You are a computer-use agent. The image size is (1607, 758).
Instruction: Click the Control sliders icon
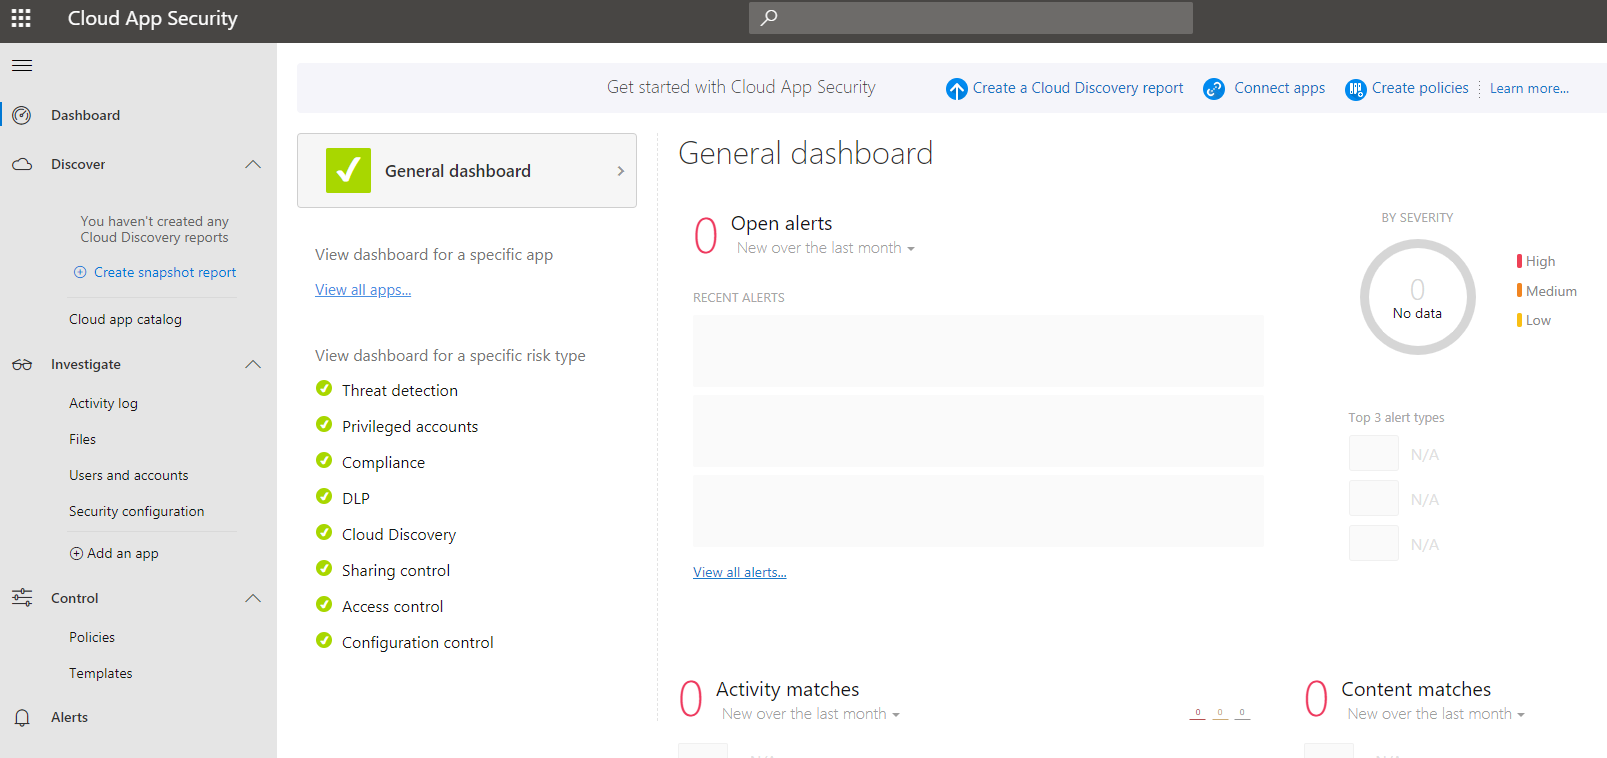(x=22, y=598)
